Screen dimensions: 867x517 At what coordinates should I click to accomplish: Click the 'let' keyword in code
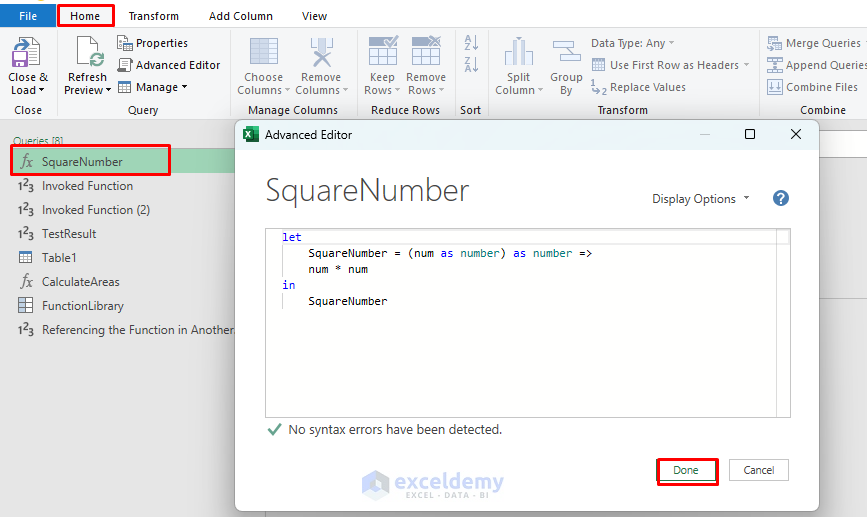(x=291, y=237)
